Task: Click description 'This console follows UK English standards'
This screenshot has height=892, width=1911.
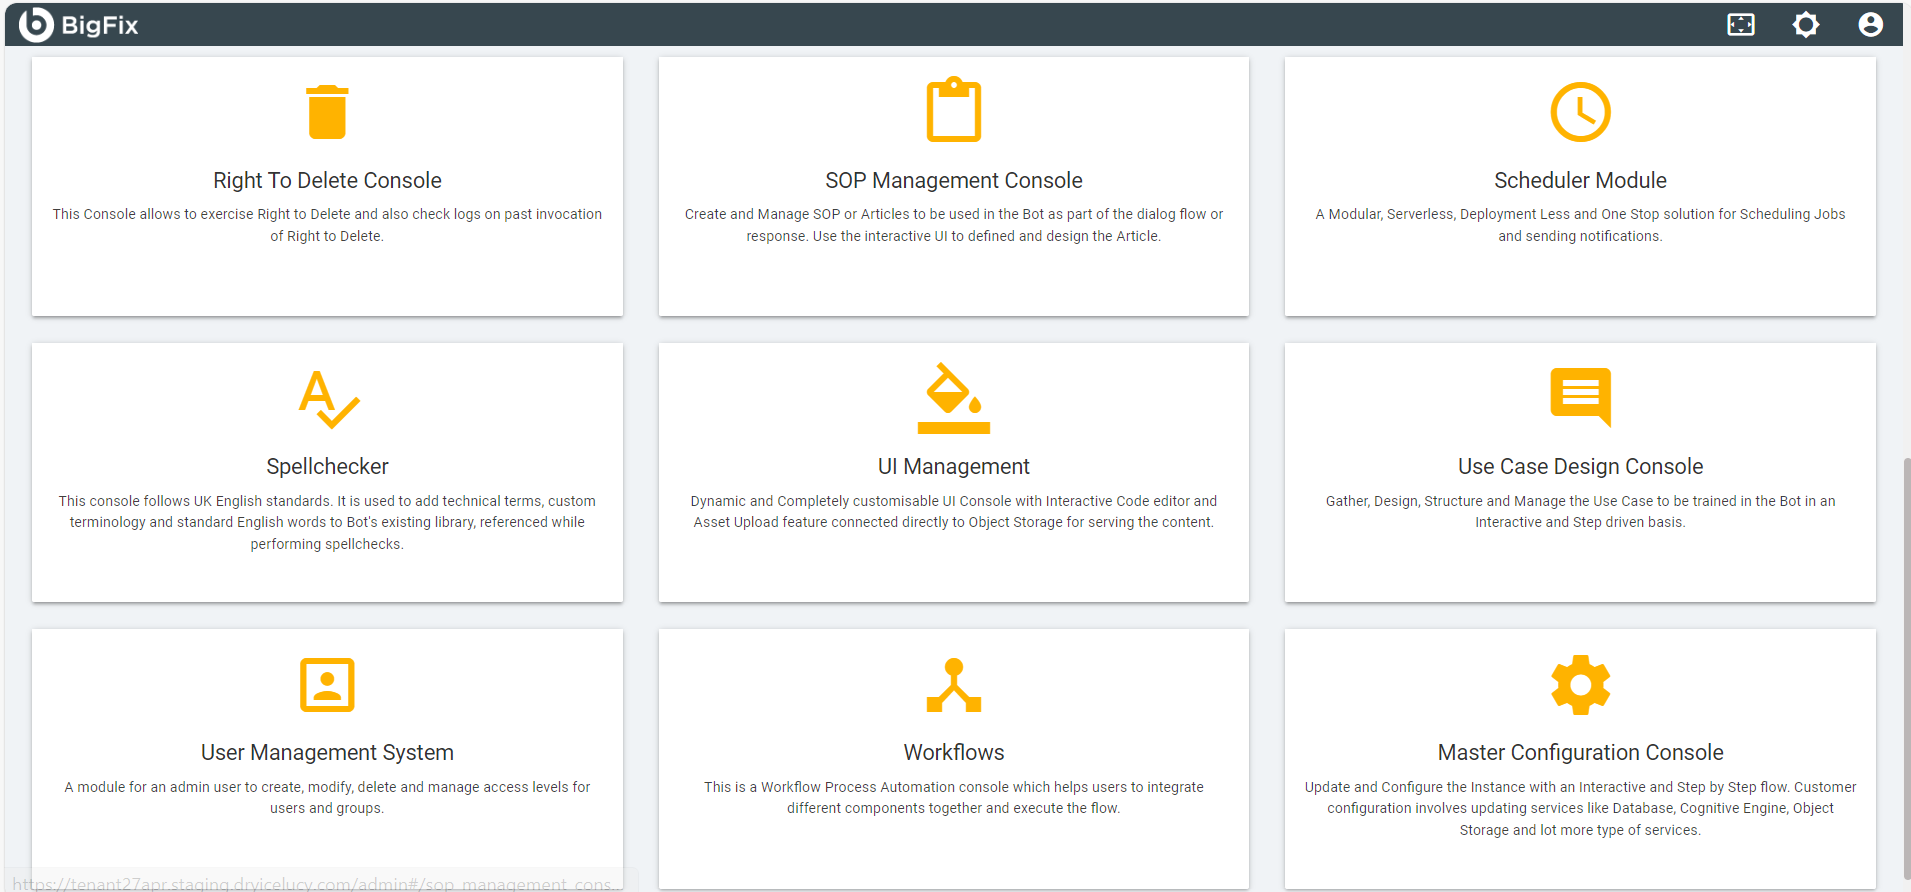Action: 327,522
